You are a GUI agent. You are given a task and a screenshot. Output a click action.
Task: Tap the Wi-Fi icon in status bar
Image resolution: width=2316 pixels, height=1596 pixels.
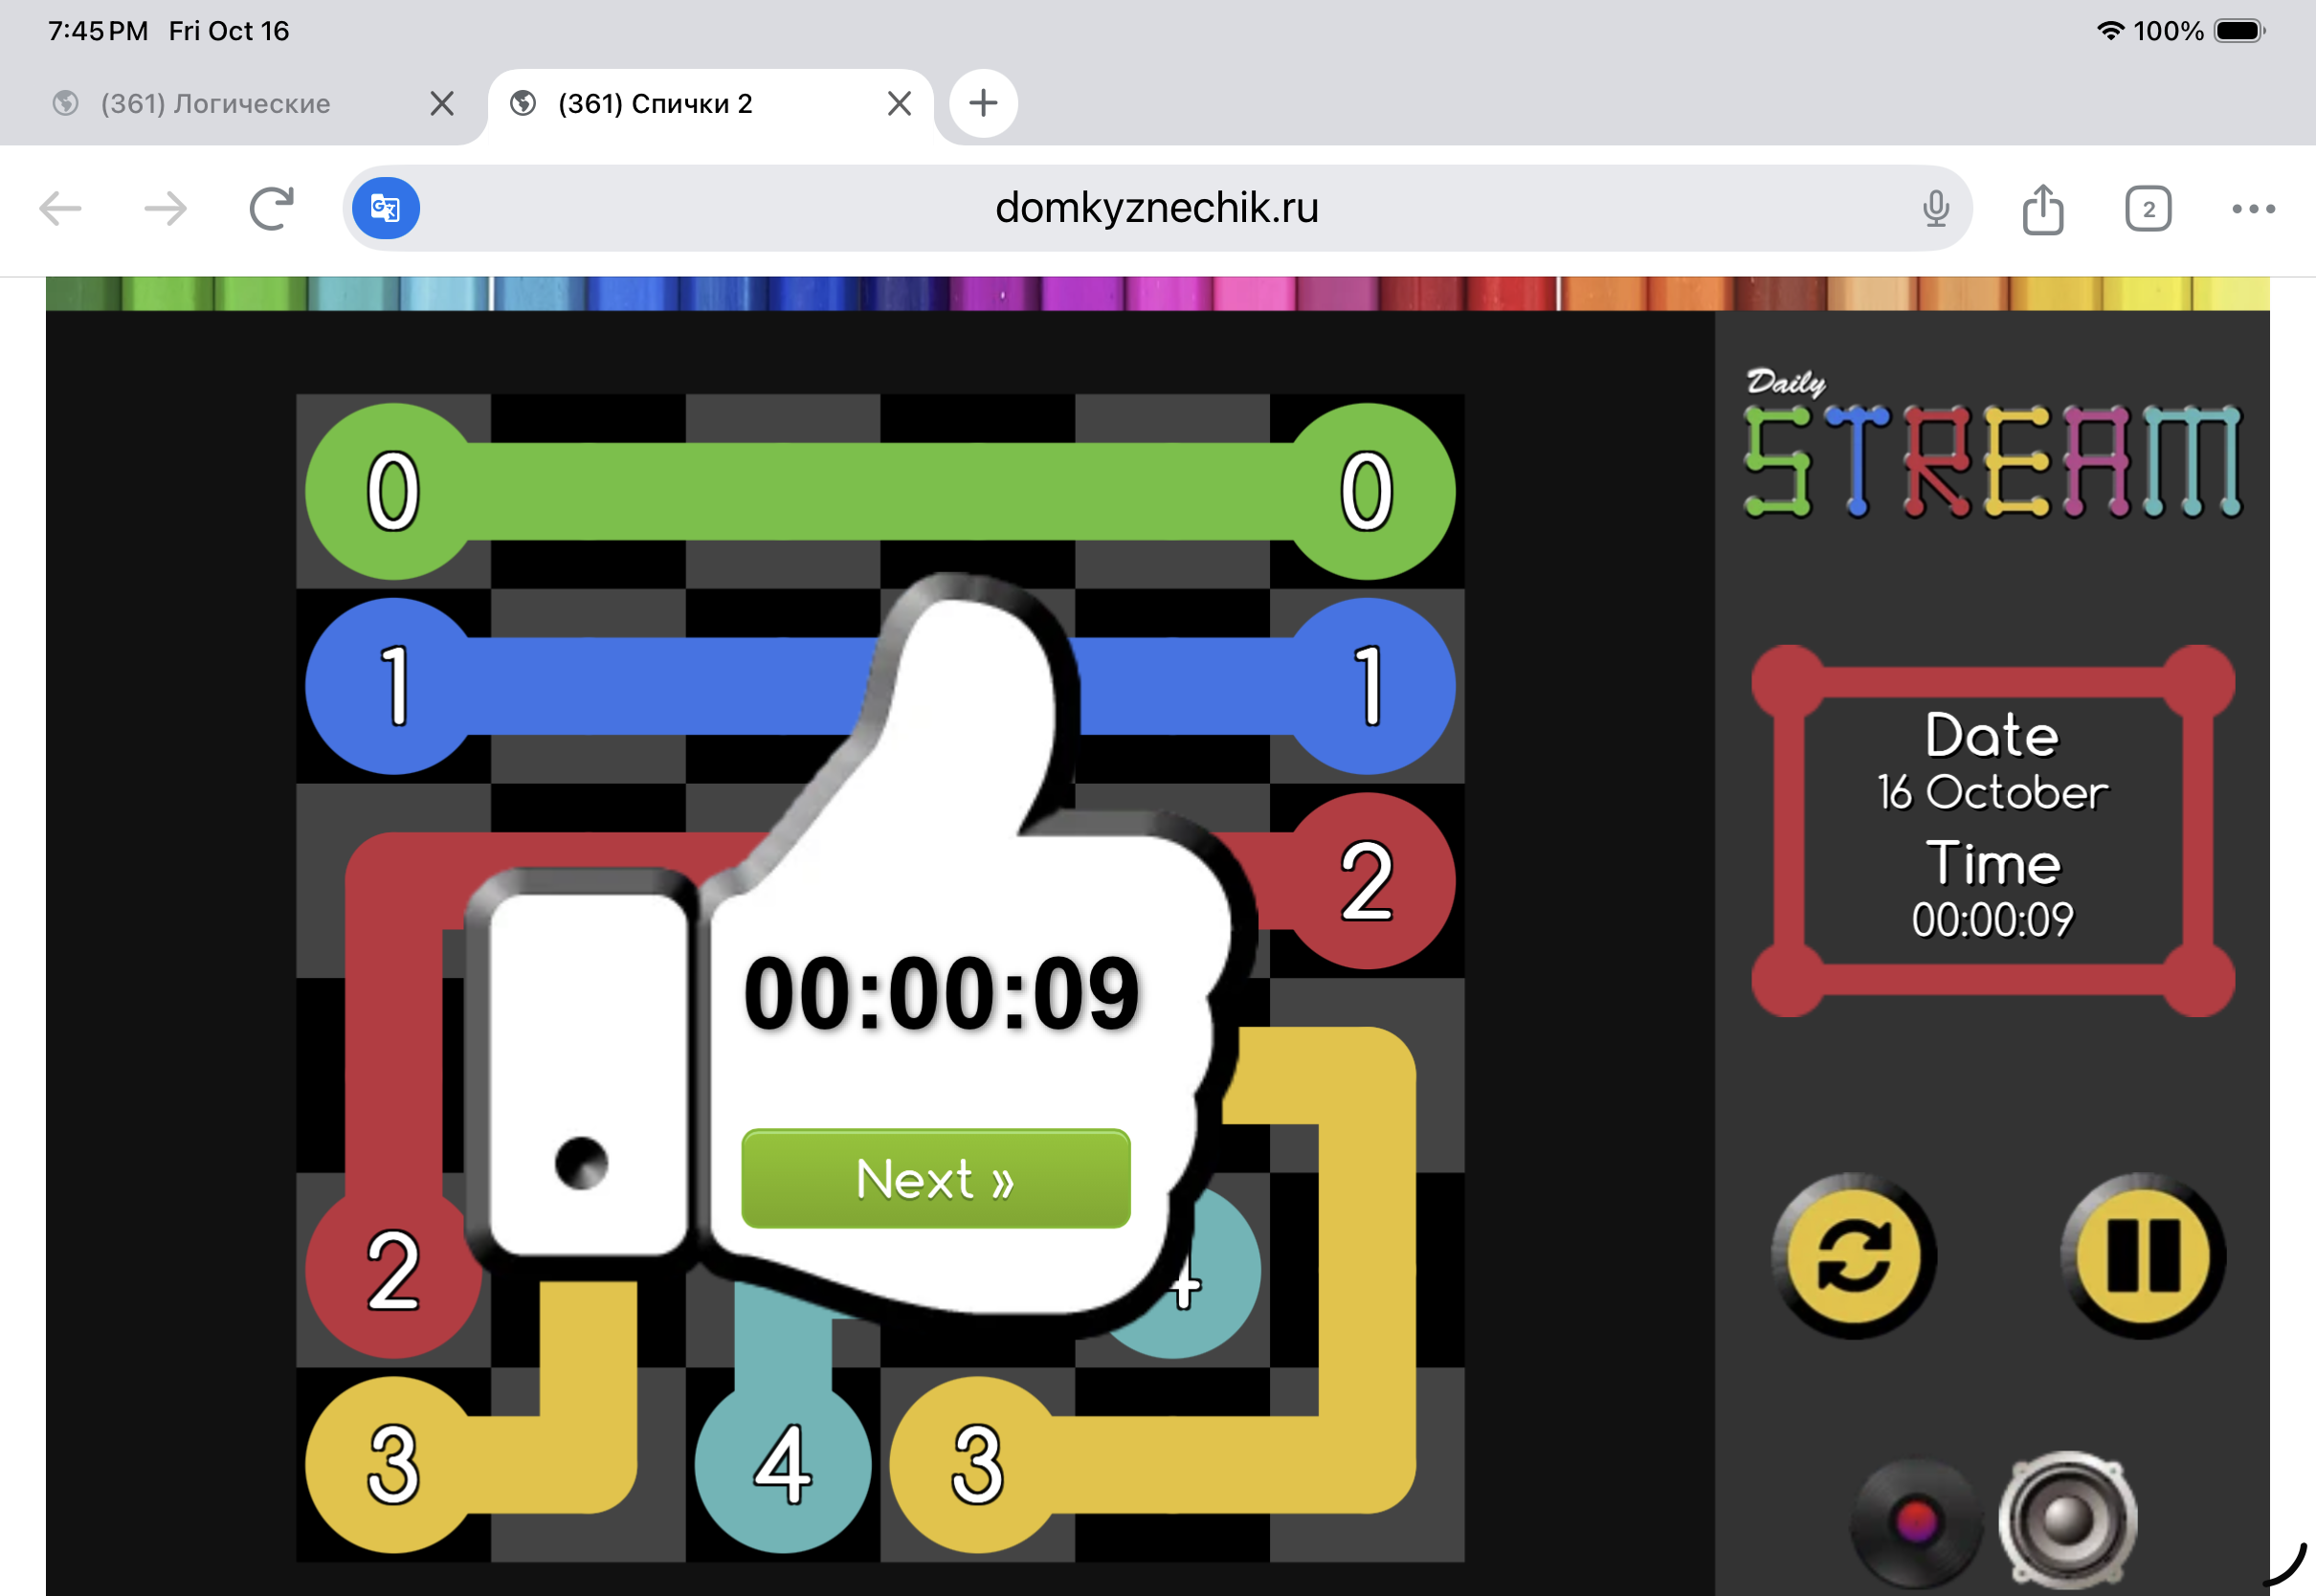click(2110, 30)
